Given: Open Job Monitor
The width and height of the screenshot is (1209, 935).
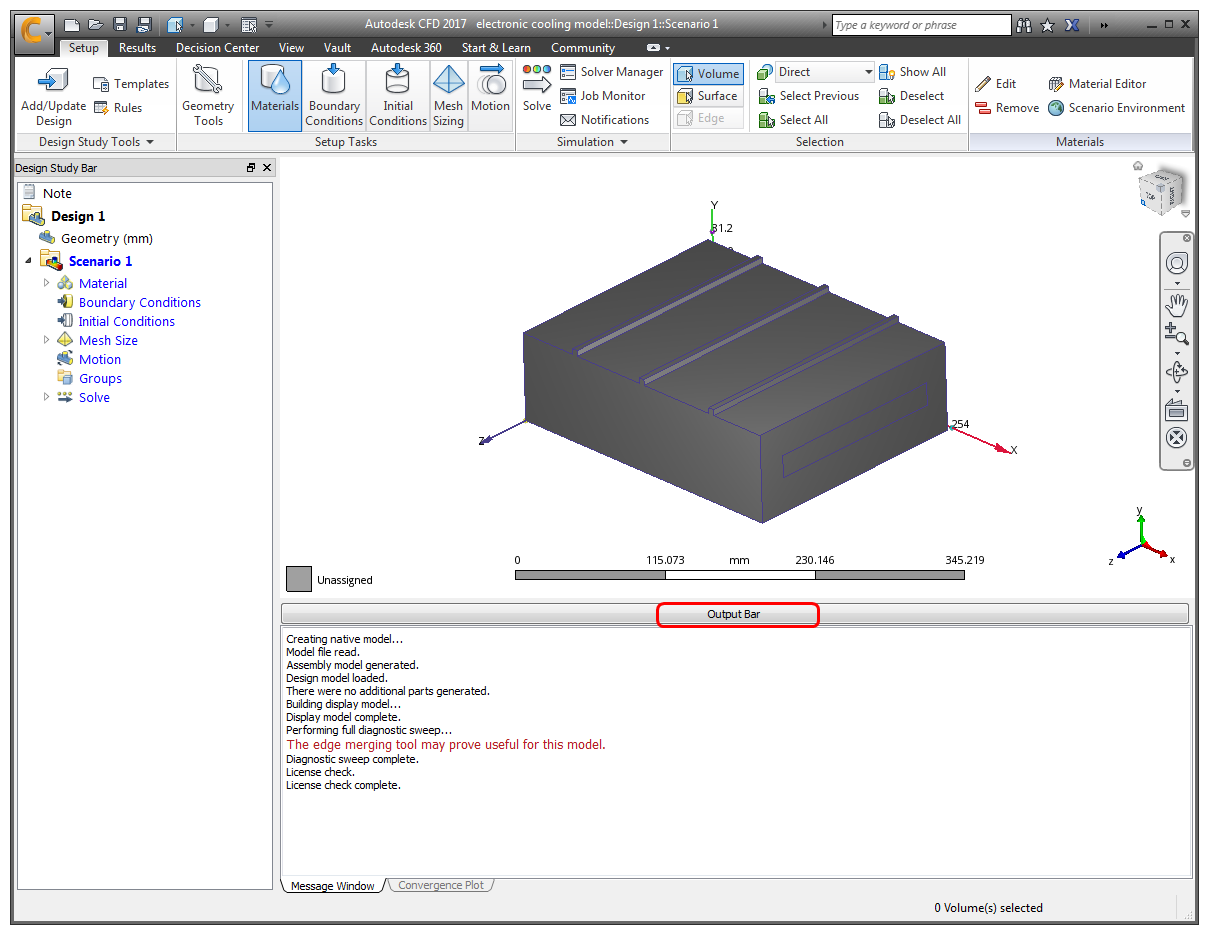Looking at the screenshot, I should click(602, 96).
